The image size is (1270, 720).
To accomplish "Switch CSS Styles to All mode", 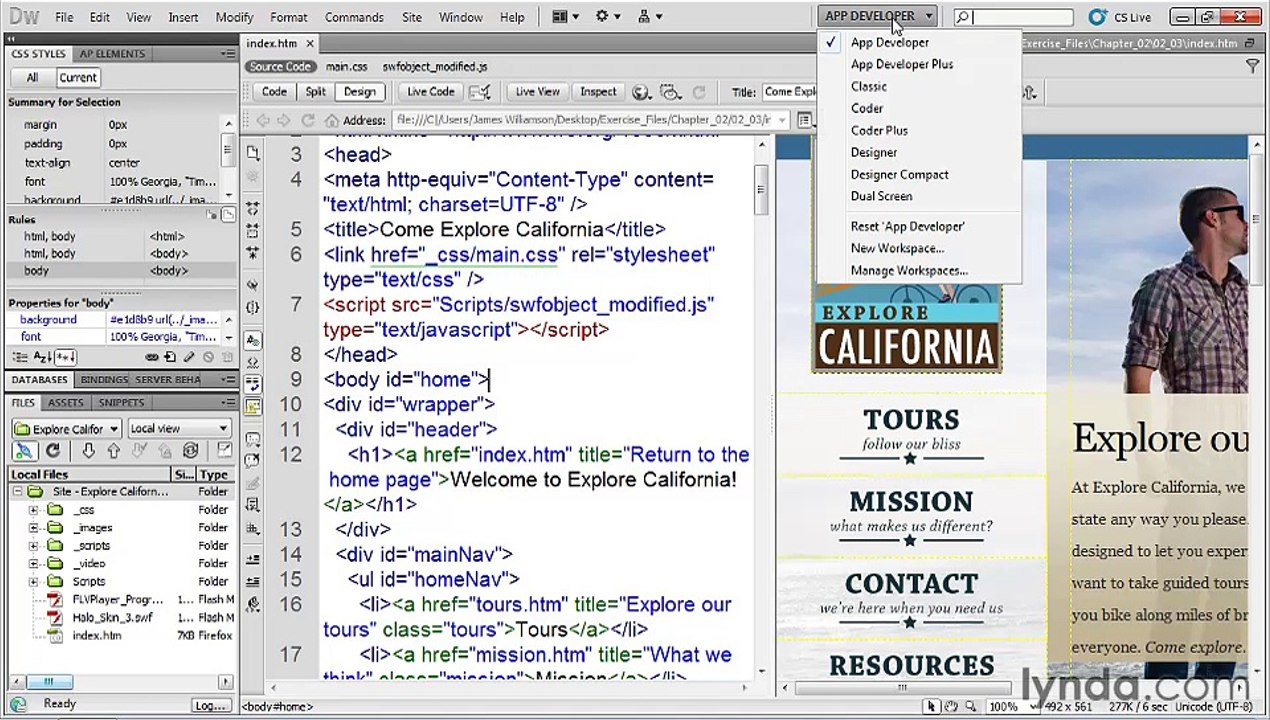I will tap(32, 77).
